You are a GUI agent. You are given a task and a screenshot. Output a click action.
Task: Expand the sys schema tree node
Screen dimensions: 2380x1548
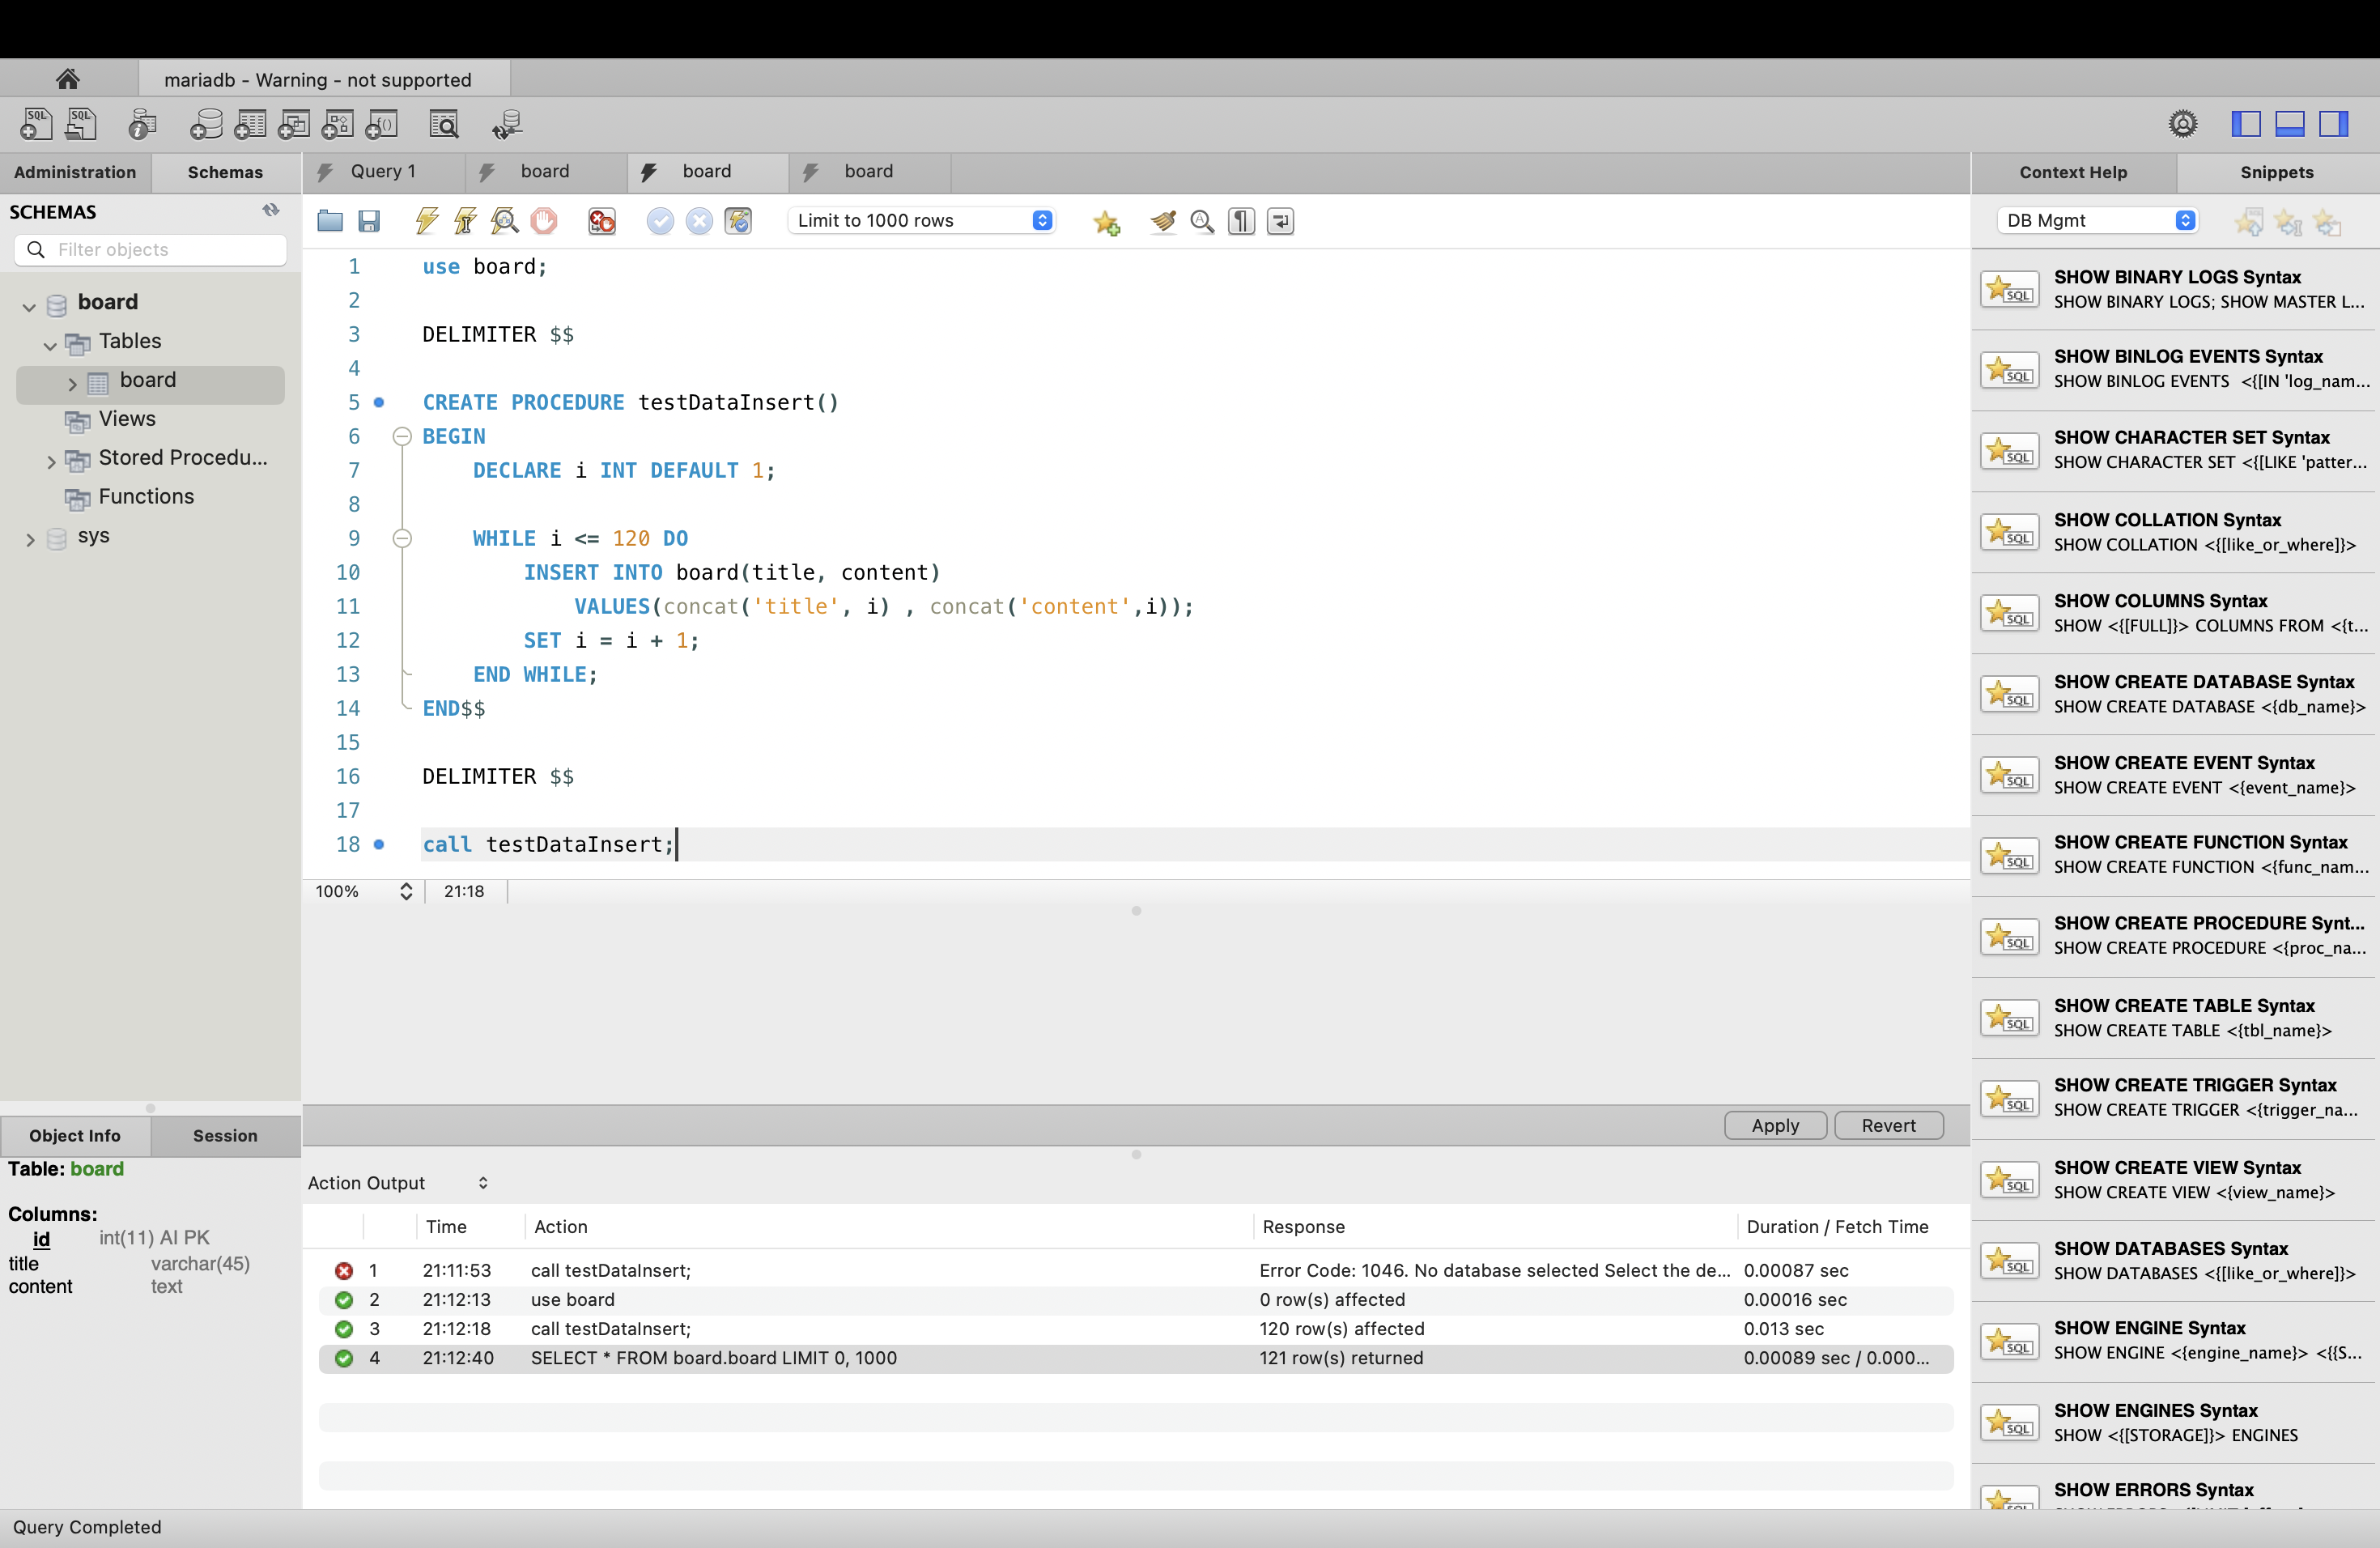(30, 539)
